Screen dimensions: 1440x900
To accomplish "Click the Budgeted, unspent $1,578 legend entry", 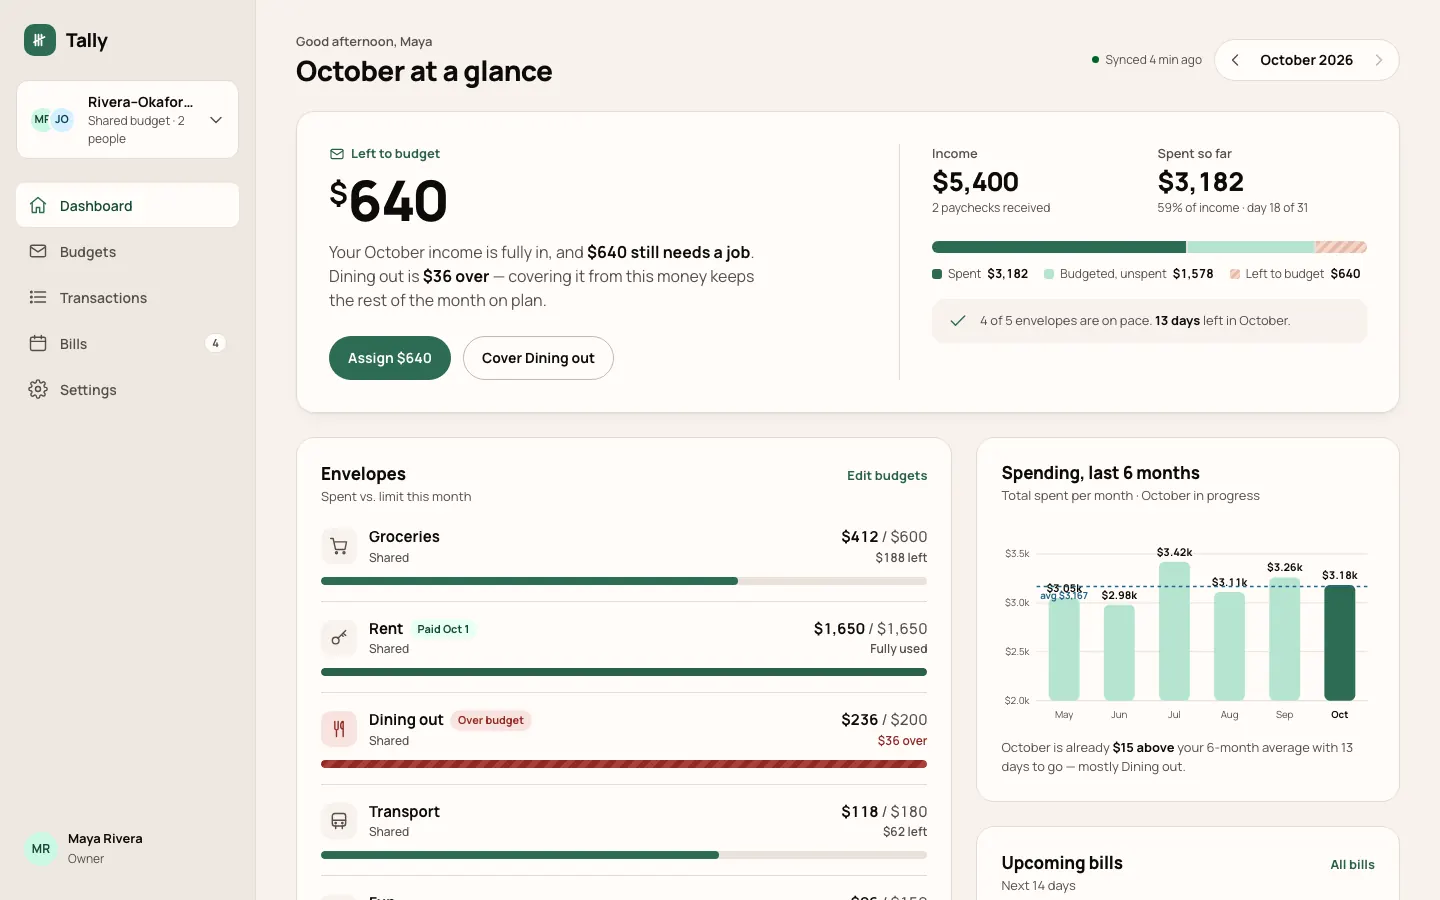I will pos(1129,274).
